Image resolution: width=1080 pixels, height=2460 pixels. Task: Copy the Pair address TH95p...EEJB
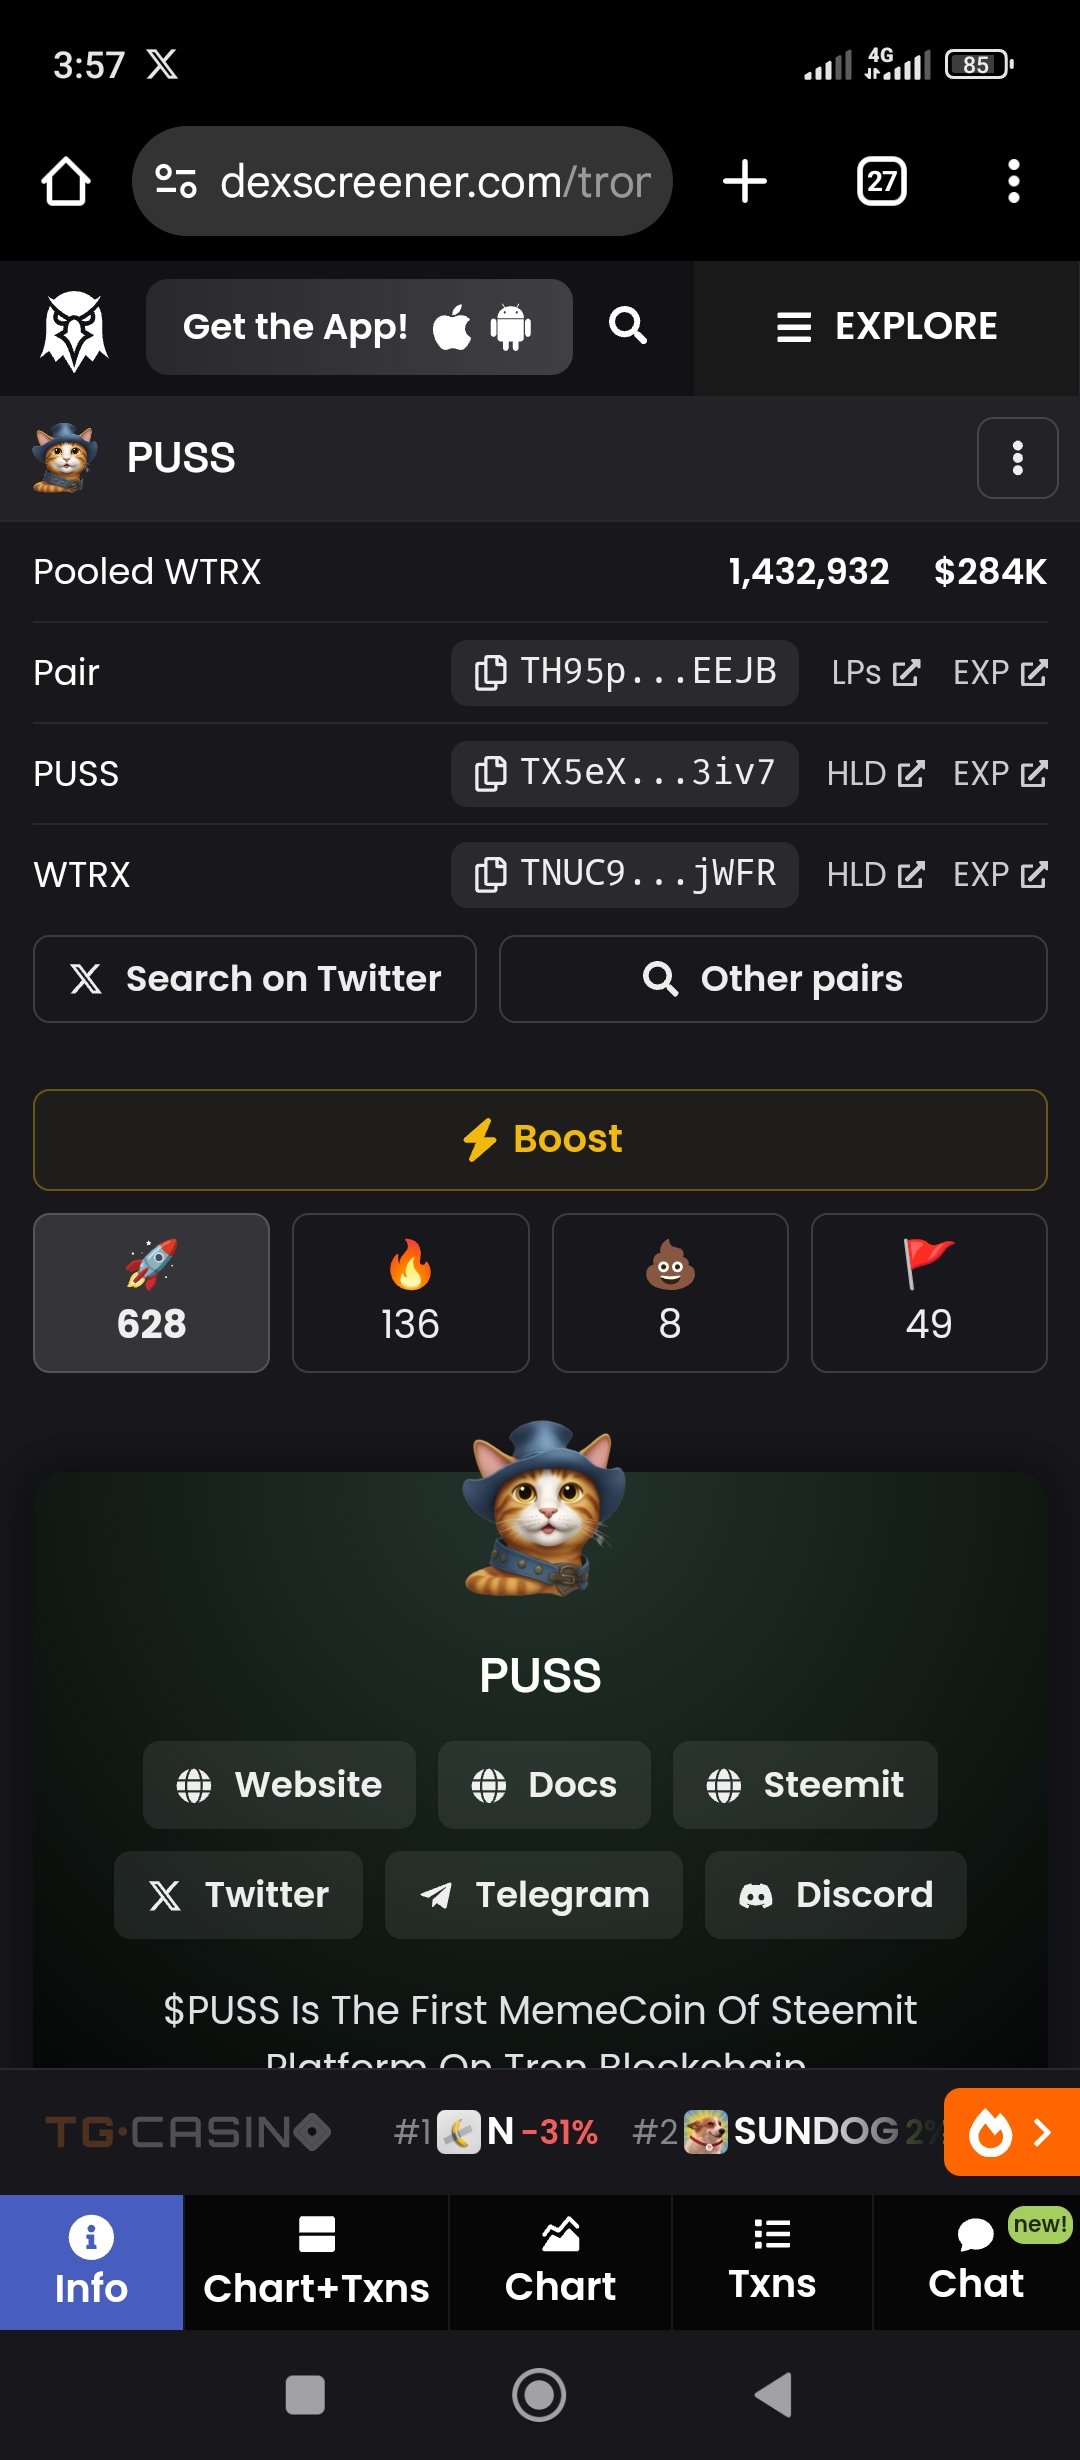pos(624,672)
